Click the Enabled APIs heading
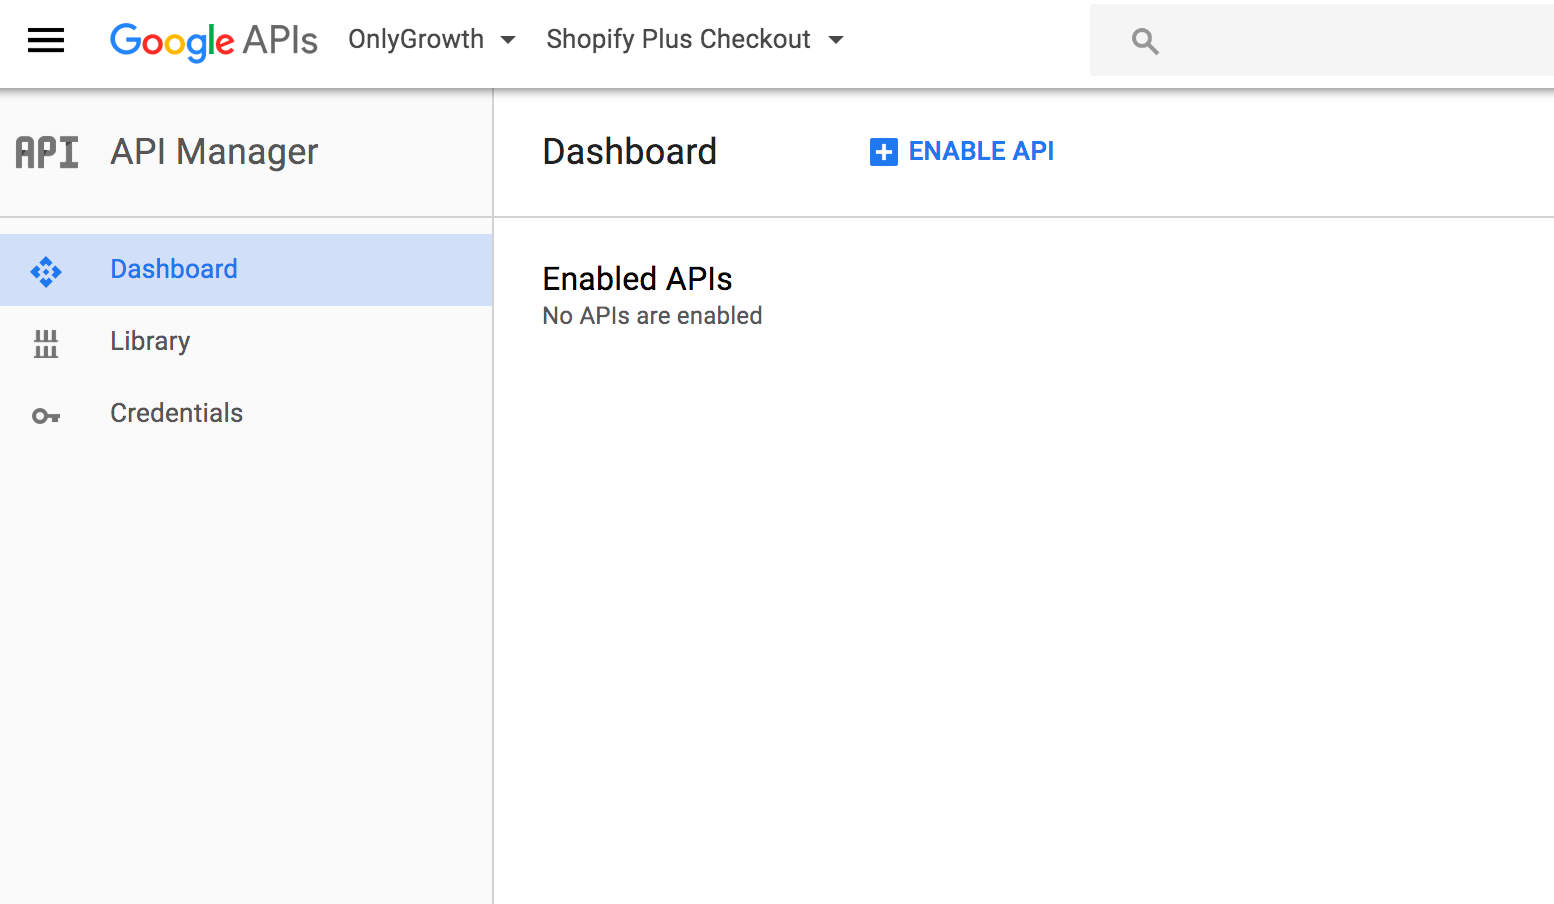 click(637, 278)
